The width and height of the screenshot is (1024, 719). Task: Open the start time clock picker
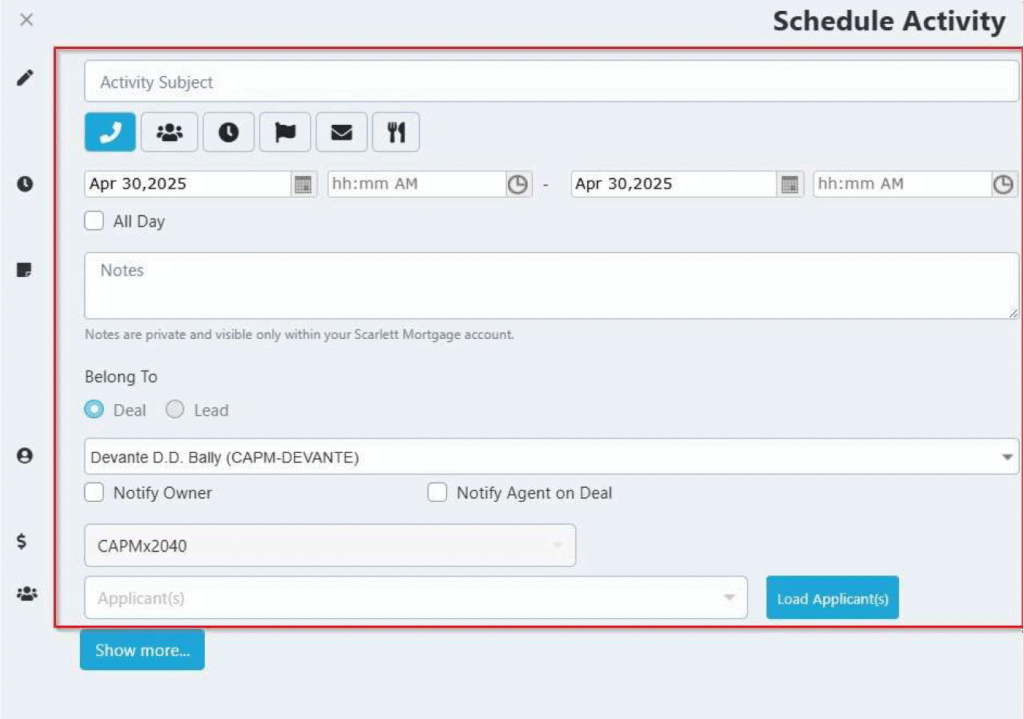point(518,184)
